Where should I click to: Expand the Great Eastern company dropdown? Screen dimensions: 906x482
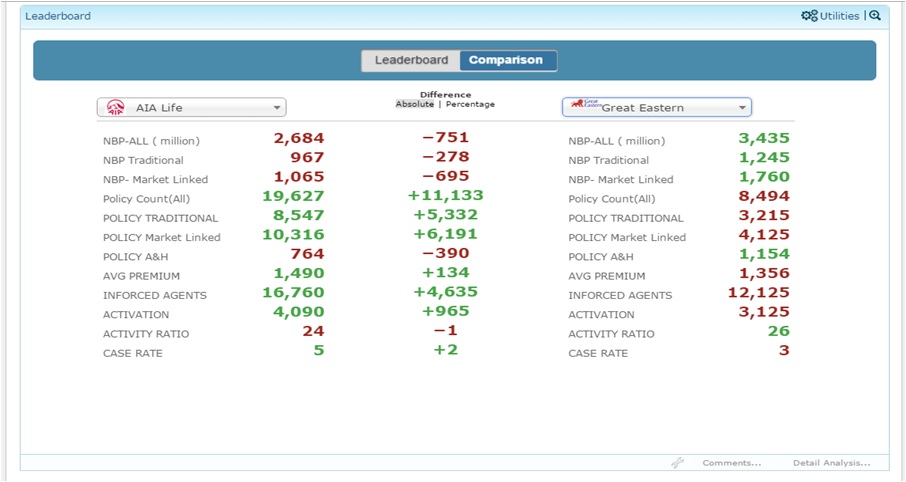[742, 108]
